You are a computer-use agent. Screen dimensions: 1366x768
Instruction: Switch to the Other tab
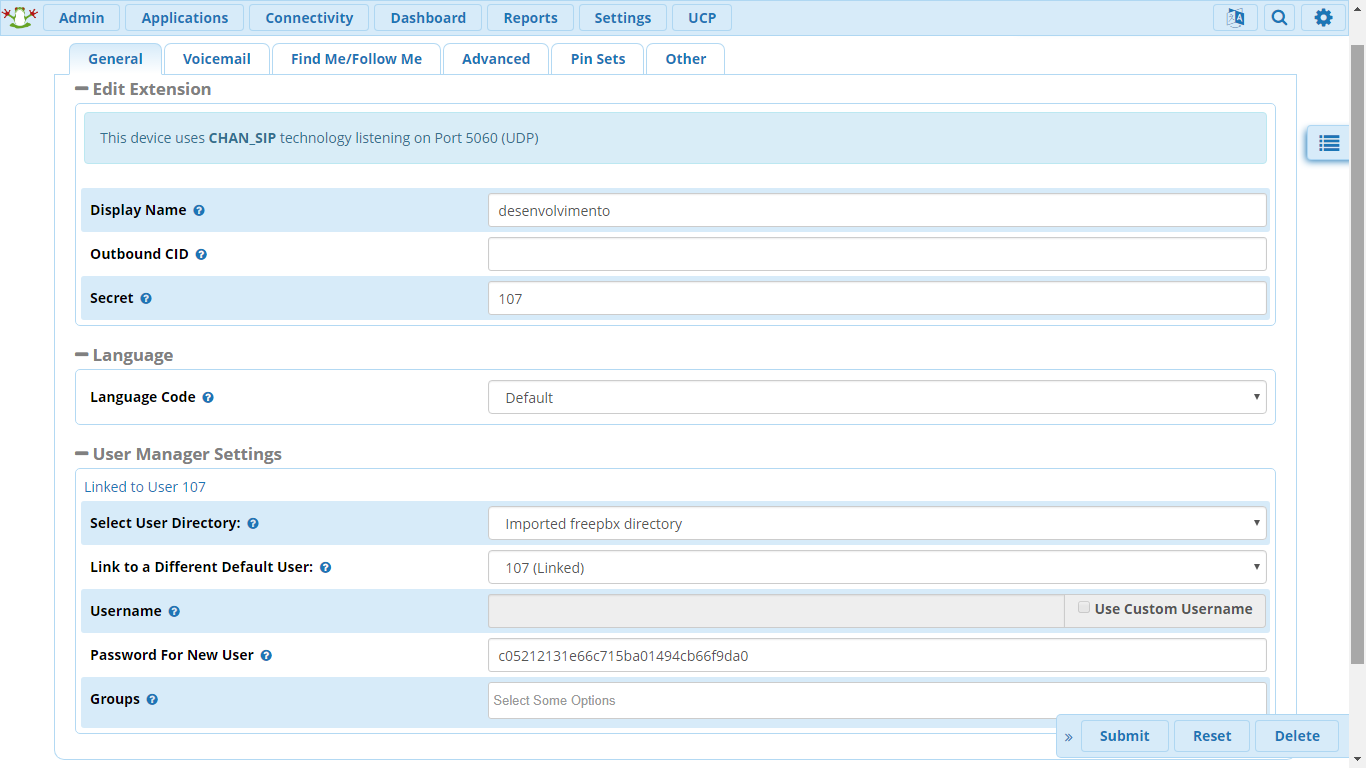(685, 58)
